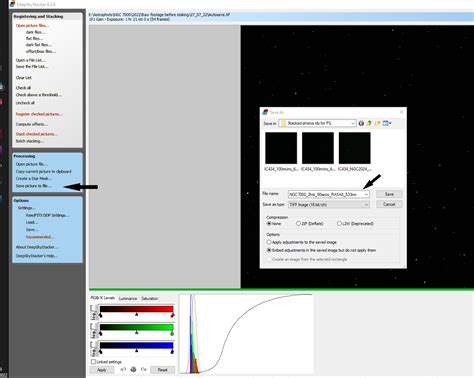Open View Menu icon in Save As dialog
This screenshot has width=474, height=378.
(x=387, y=123)
